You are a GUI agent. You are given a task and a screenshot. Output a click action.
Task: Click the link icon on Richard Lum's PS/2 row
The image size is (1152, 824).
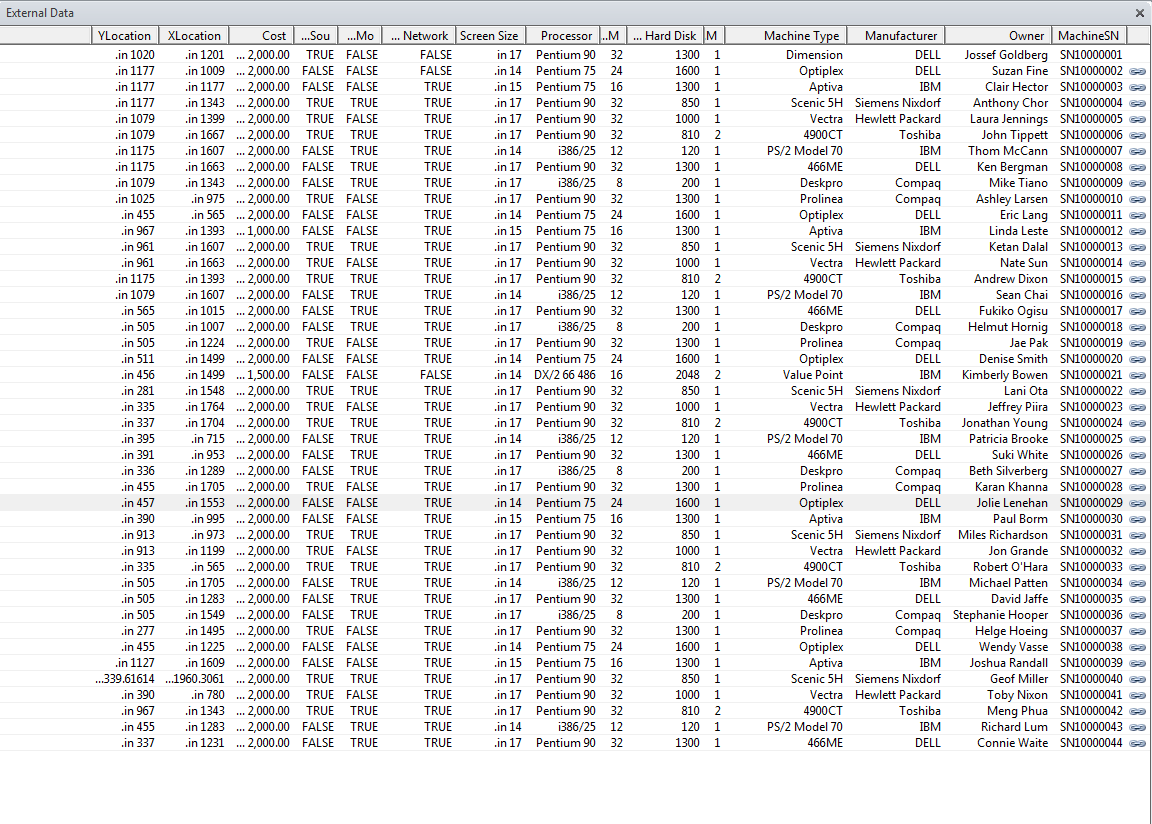click(1139, 727)
